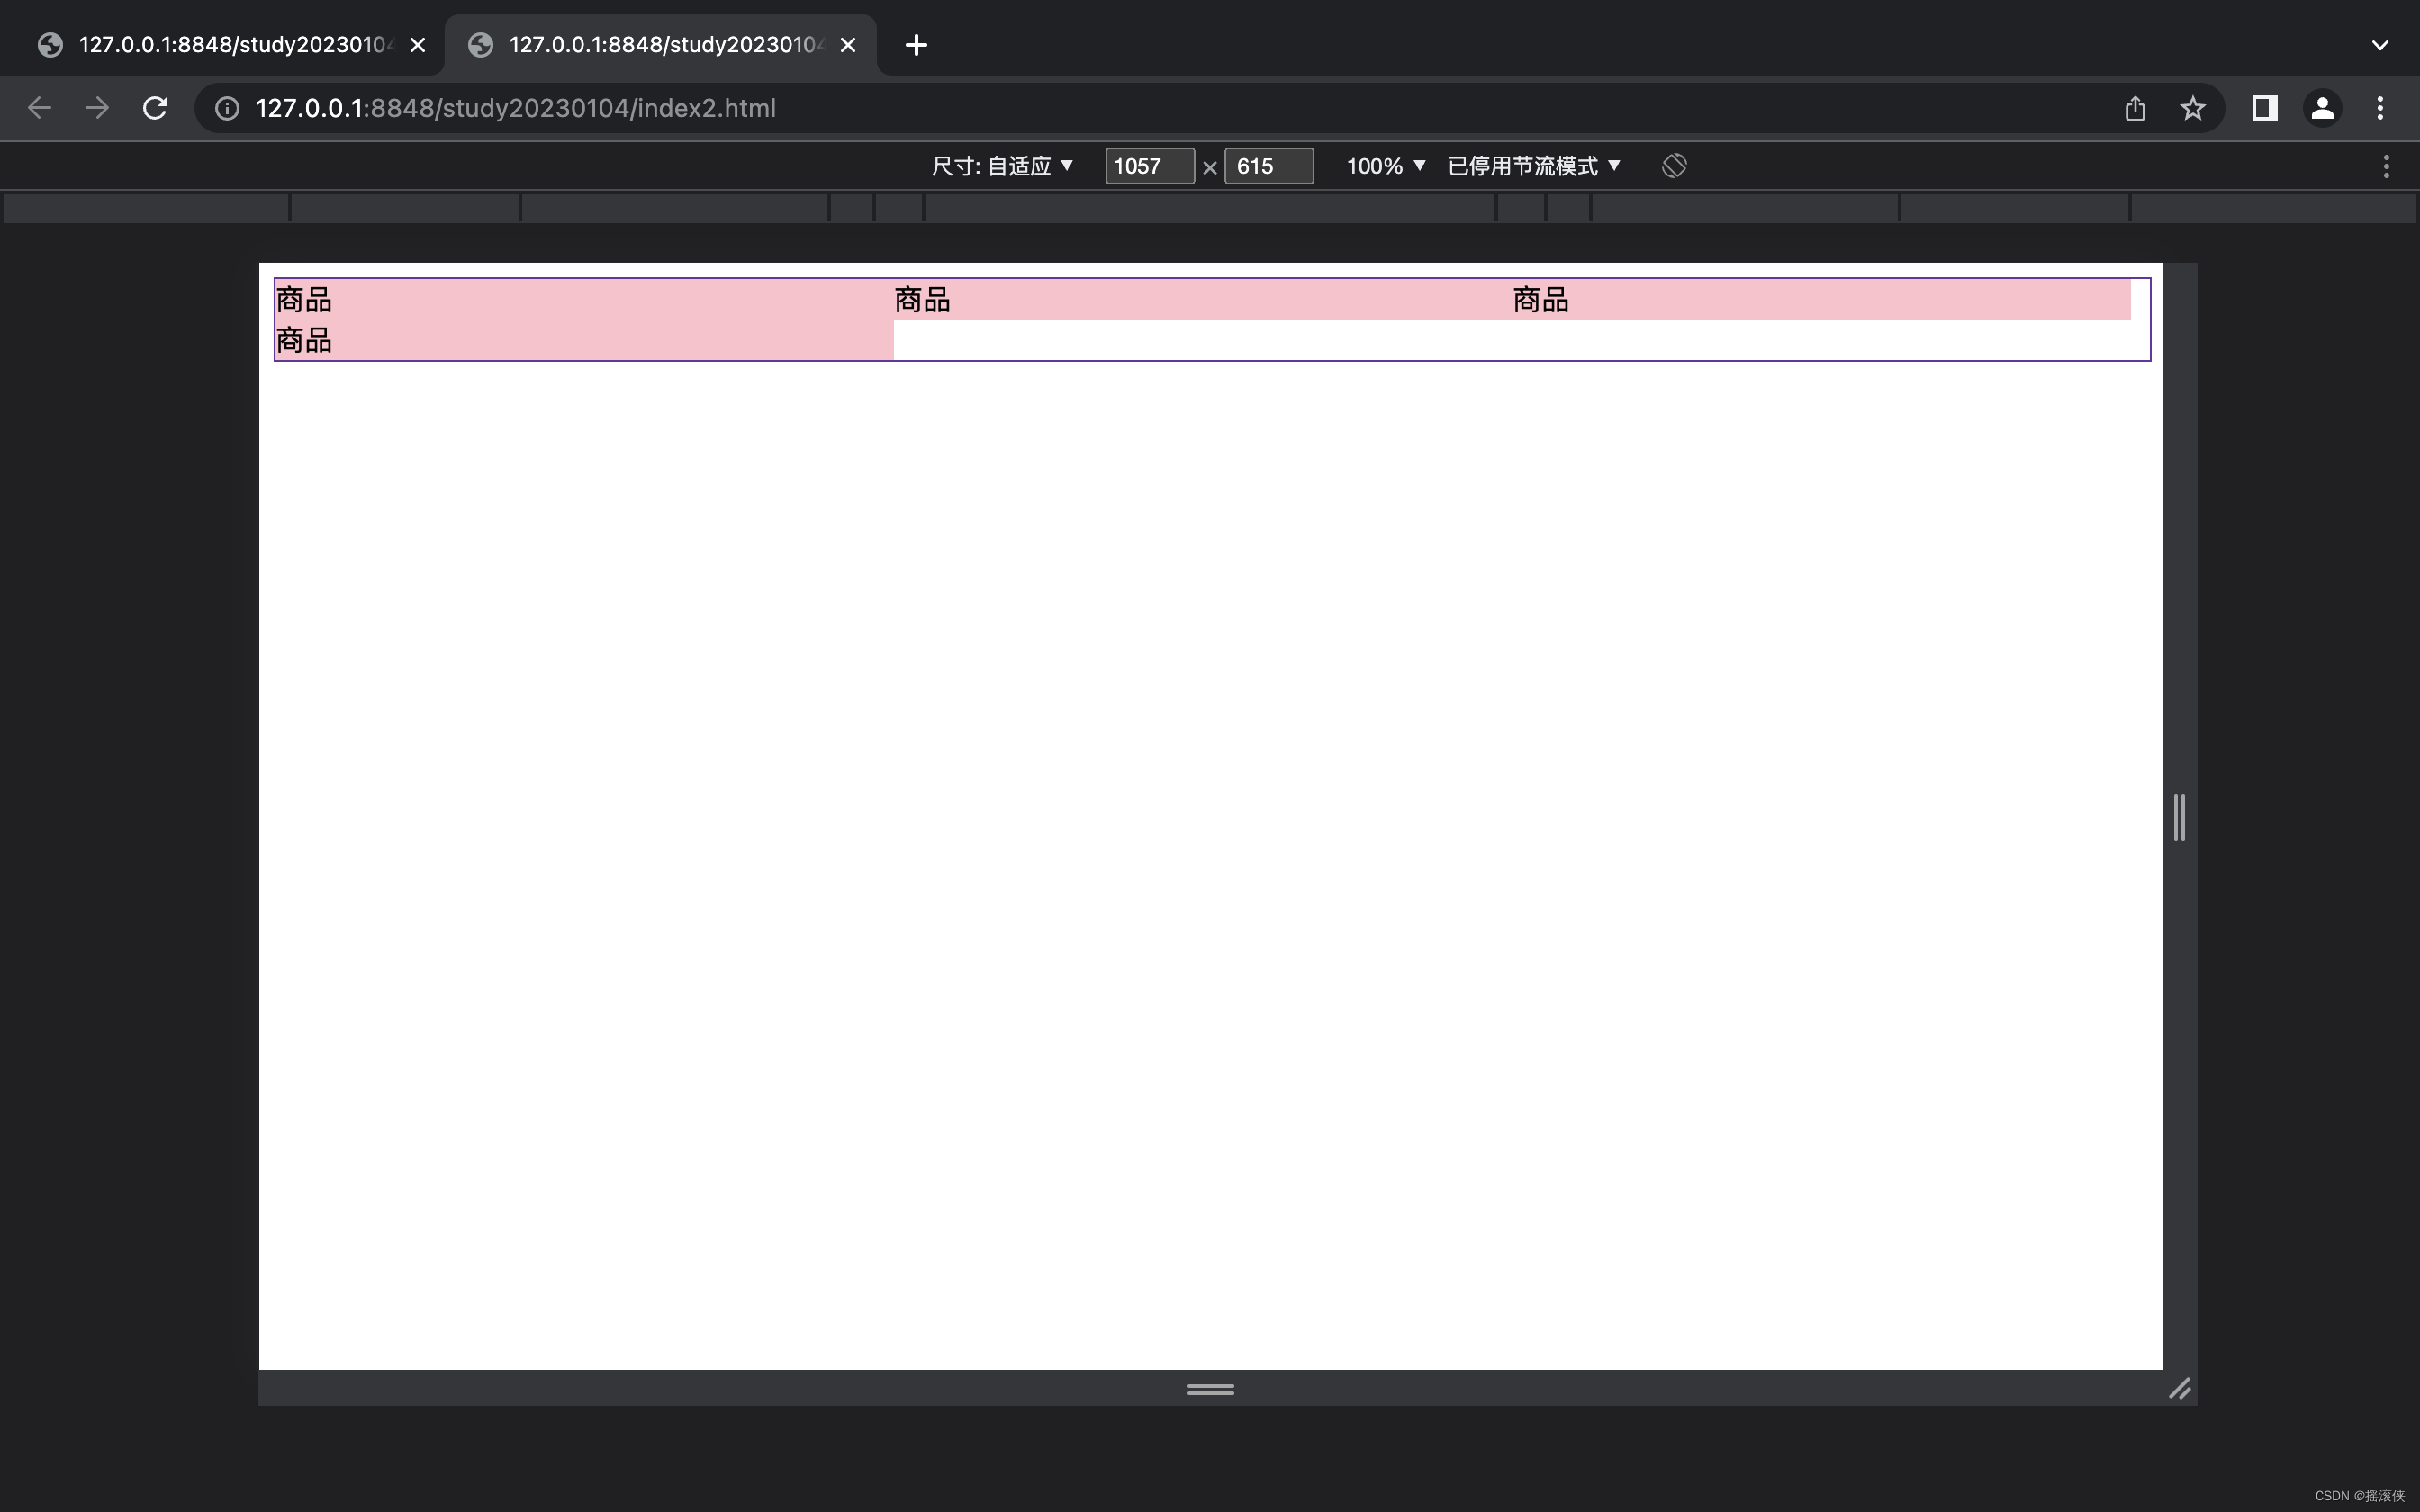Click the first 商品 item in top row

[x=584, y=300]
